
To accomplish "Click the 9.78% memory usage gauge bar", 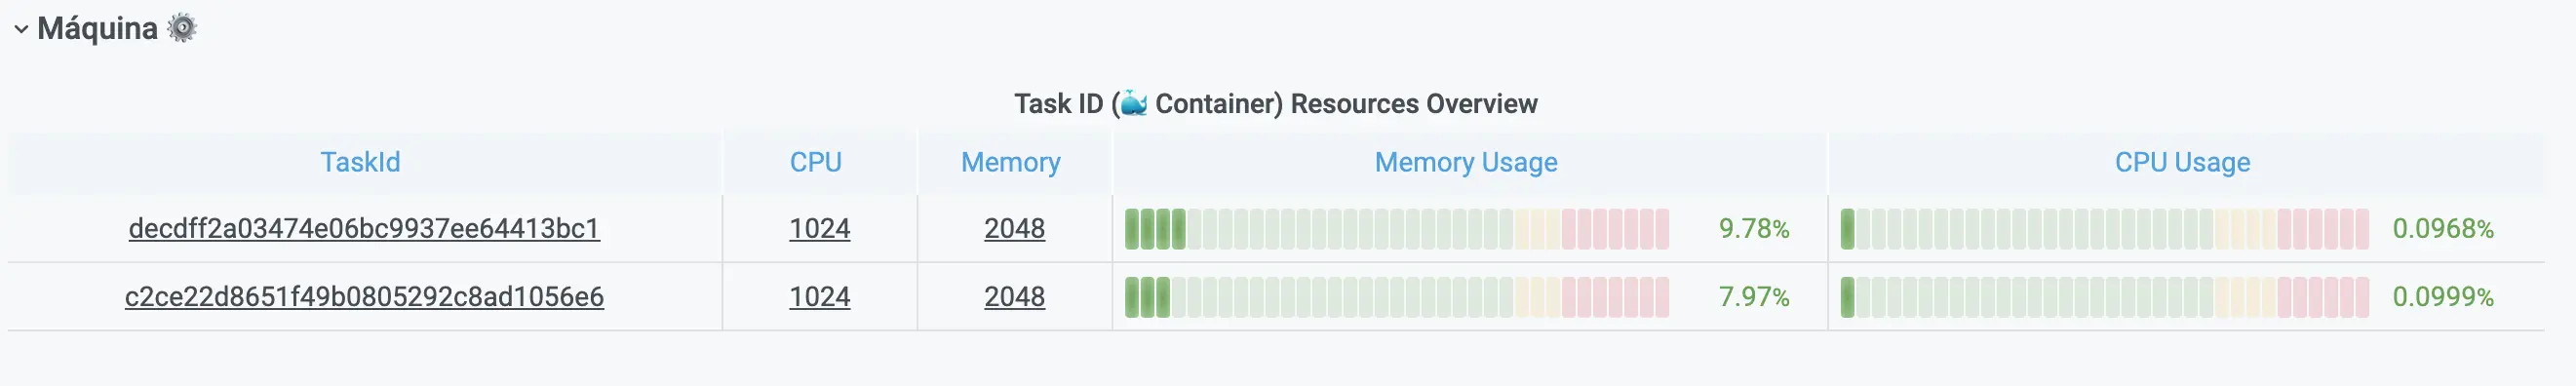I will point(1397,229).
